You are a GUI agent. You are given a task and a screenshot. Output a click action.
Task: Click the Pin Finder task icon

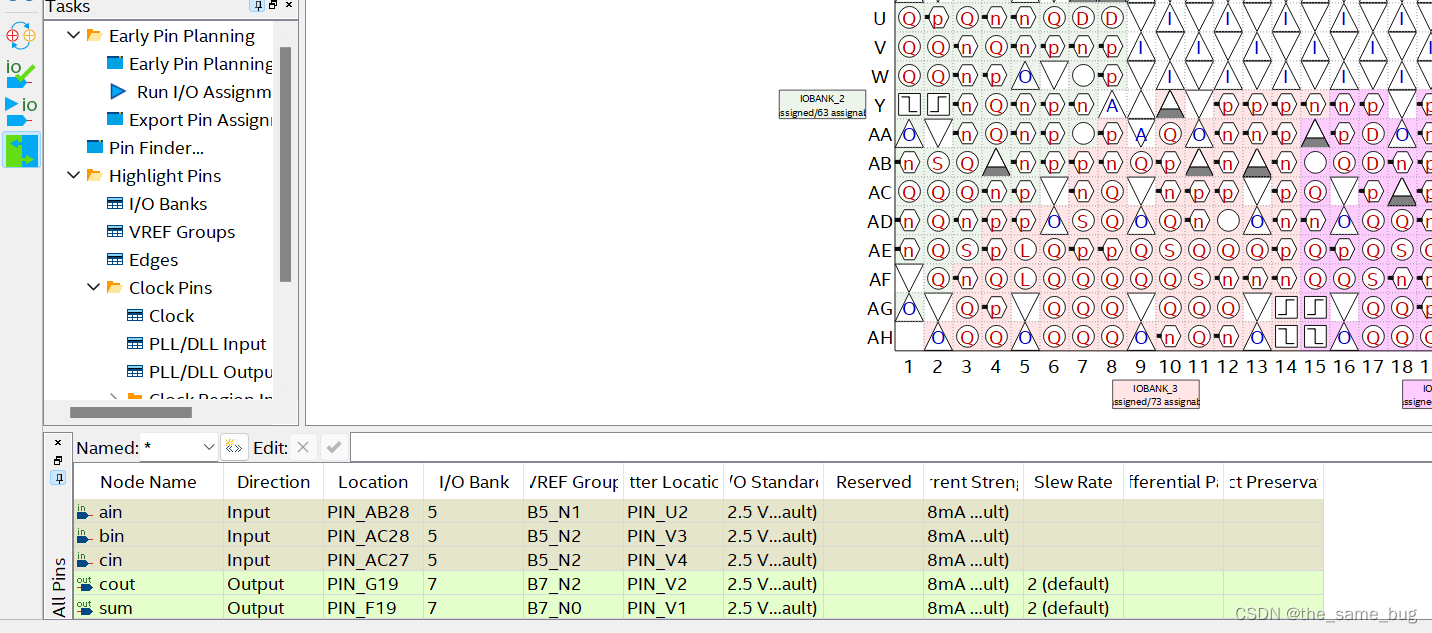[95, 147]
